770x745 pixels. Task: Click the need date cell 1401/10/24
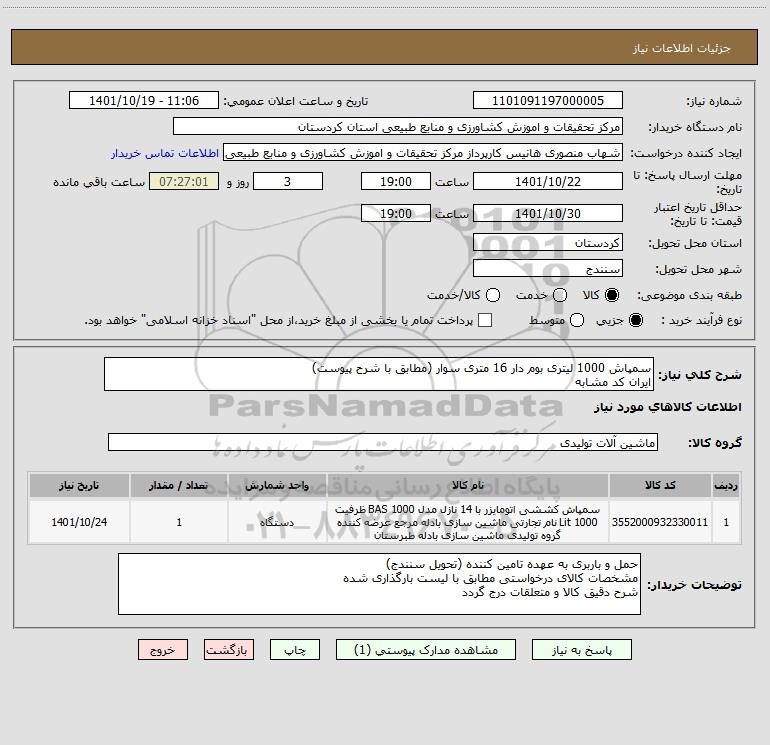pyautogui.click(x=79, y=522)
